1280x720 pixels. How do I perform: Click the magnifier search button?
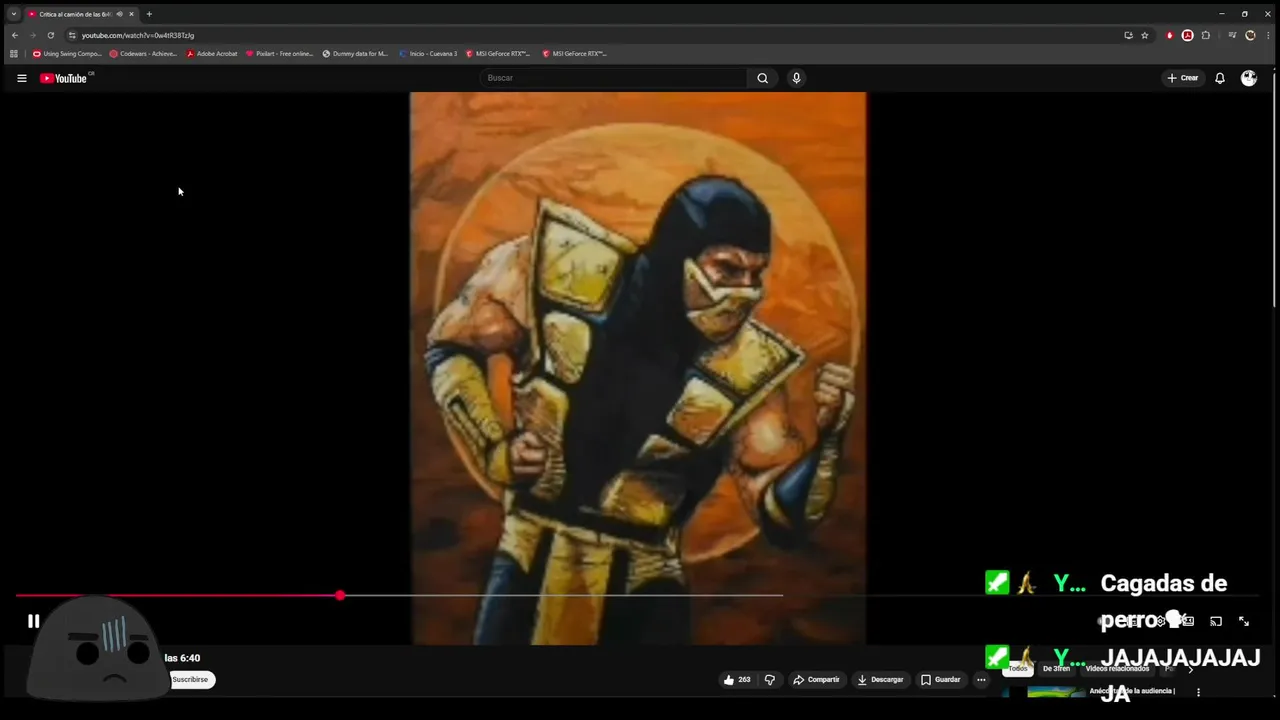click(762, 78)
